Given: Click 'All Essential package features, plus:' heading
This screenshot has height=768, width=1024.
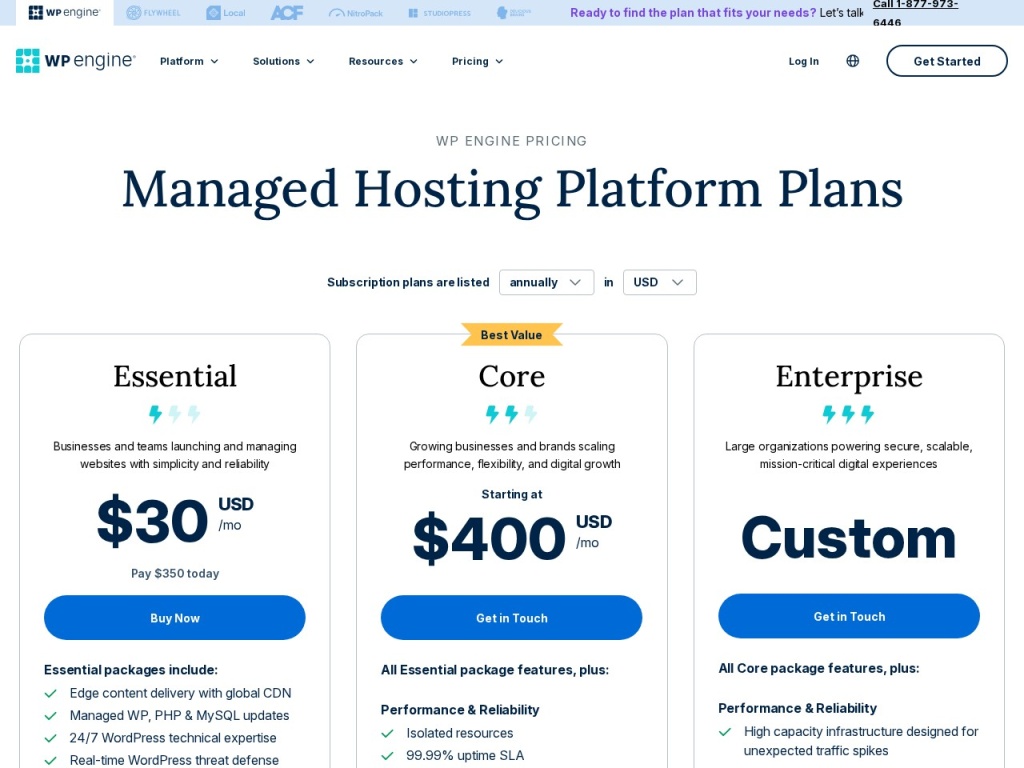Looking at the screenshot, I should pos(494,669).
